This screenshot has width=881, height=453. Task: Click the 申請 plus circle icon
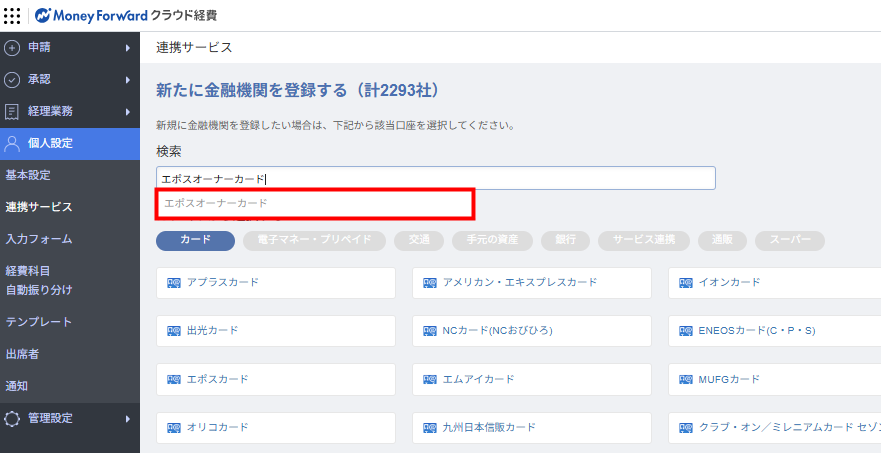[x=12, y=48]
